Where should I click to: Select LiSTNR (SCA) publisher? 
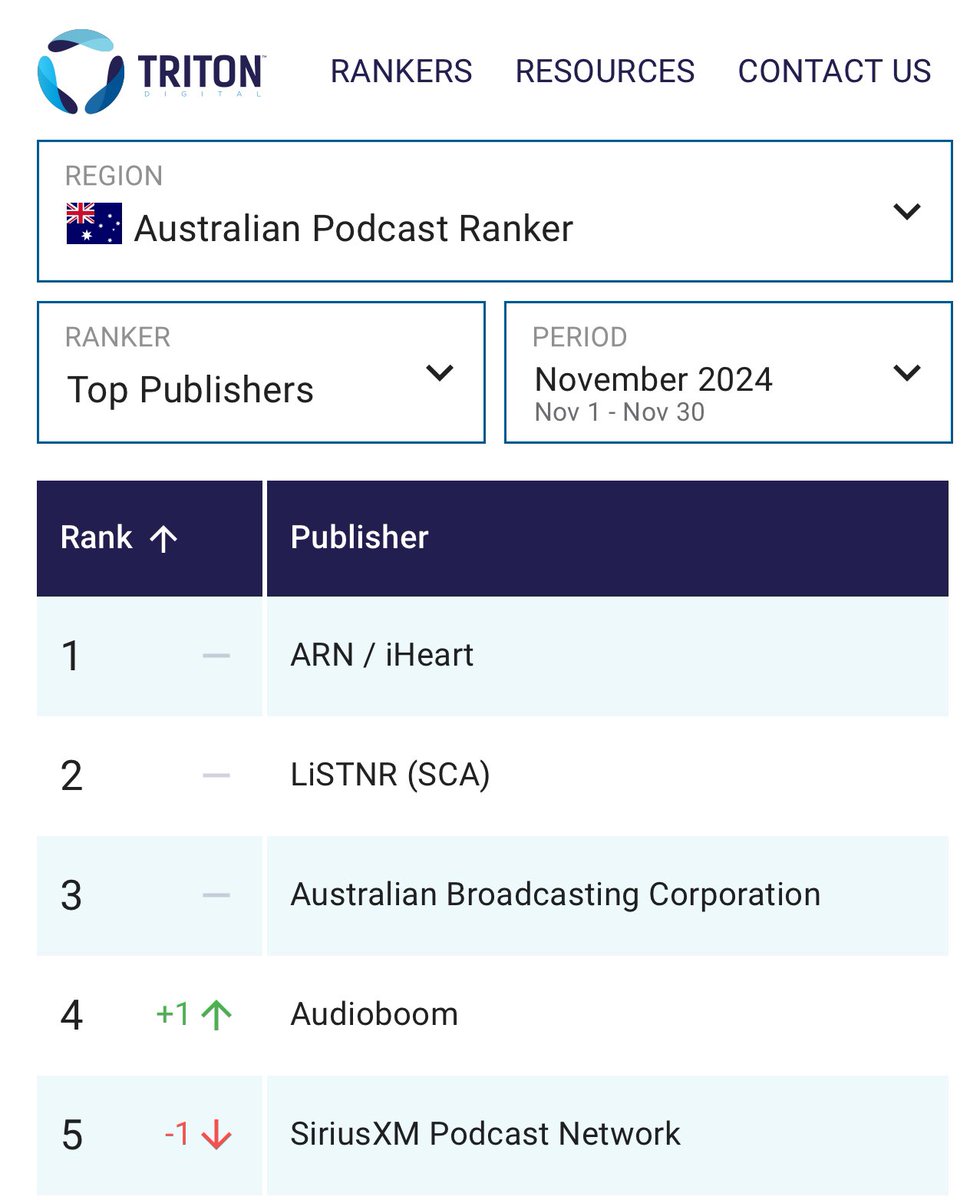click(390, 775)
